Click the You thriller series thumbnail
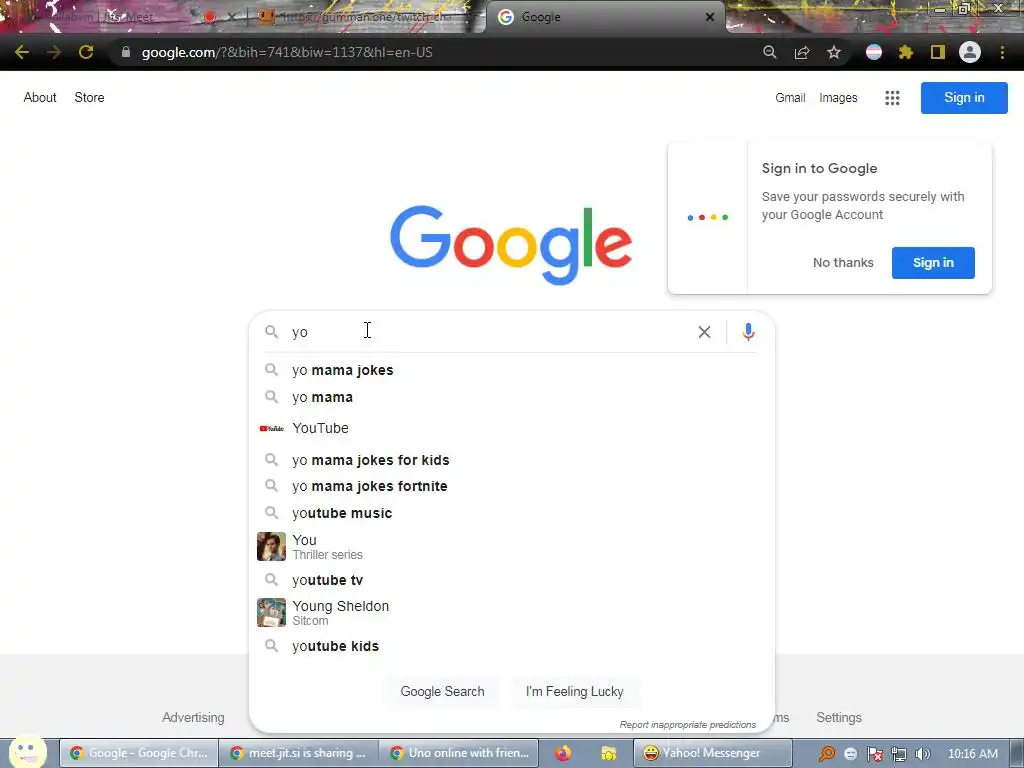The height and width of the screenshot is (768, 1024). [x=271, y=547]
